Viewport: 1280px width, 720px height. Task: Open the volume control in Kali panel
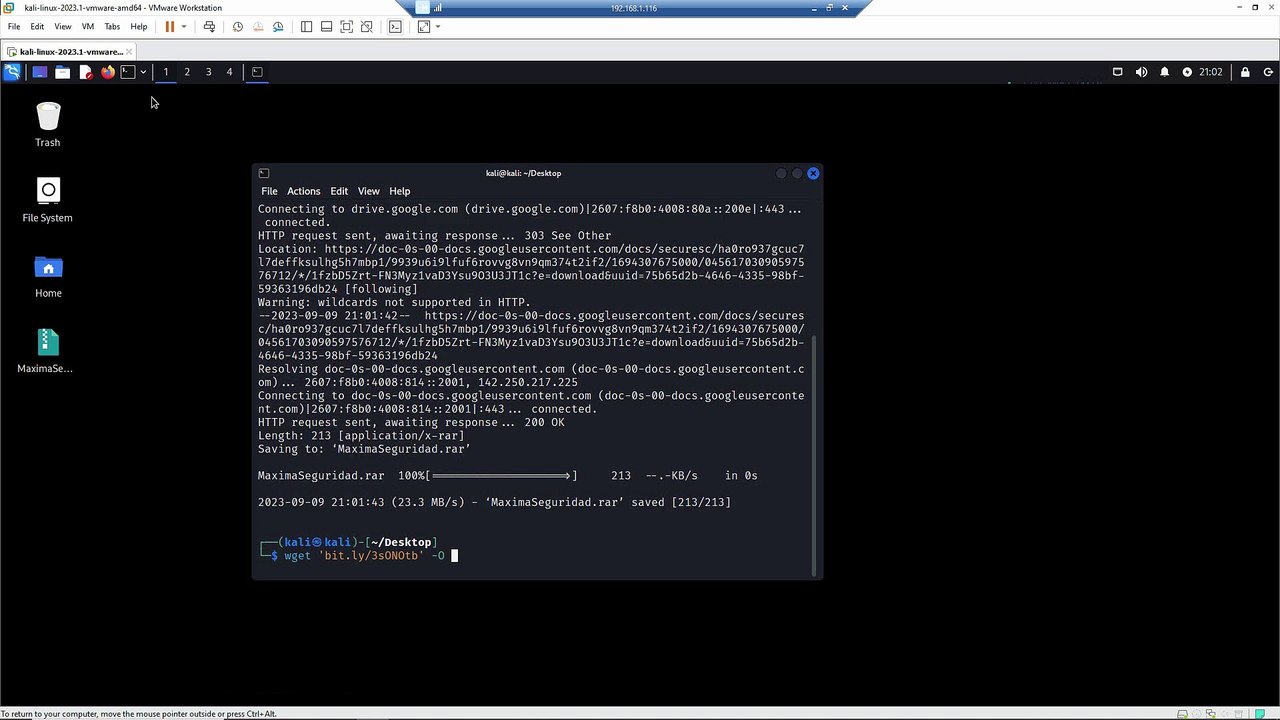1141,72
